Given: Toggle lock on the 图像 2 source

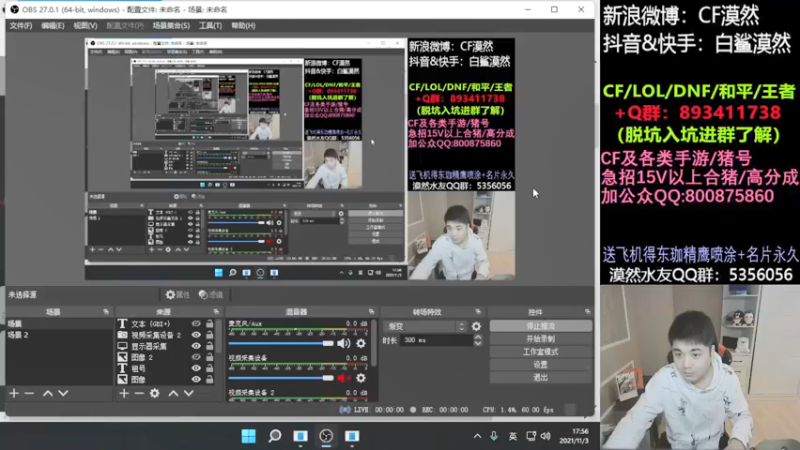Looking at the screenshot, I should tap(210, 357).
